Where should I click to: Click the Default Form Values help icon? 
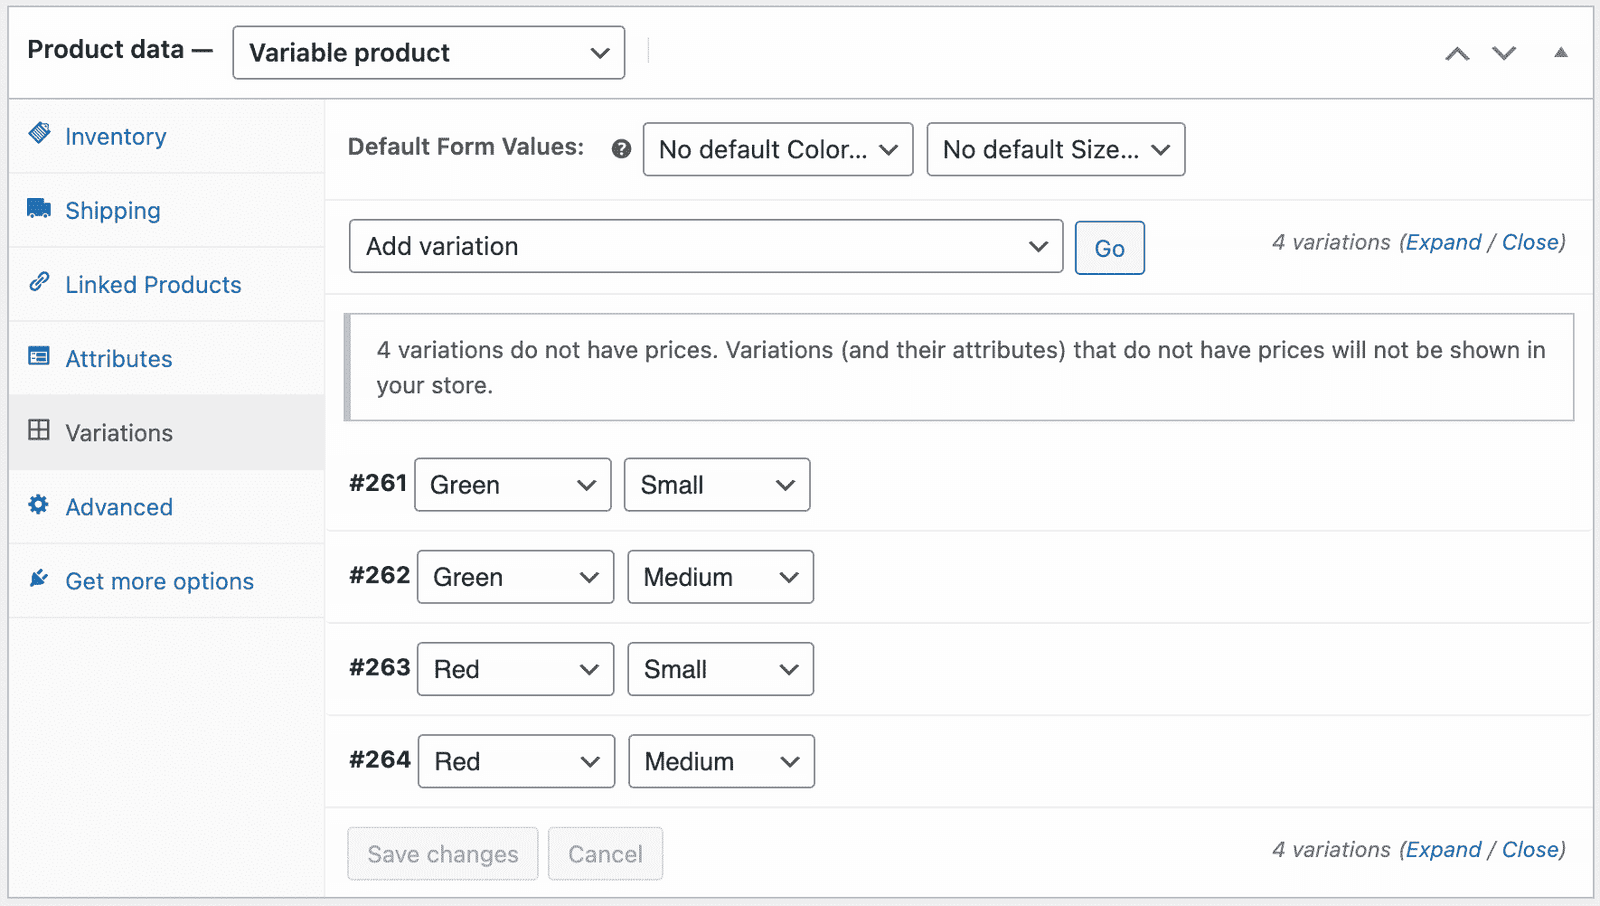coord(621,149)
